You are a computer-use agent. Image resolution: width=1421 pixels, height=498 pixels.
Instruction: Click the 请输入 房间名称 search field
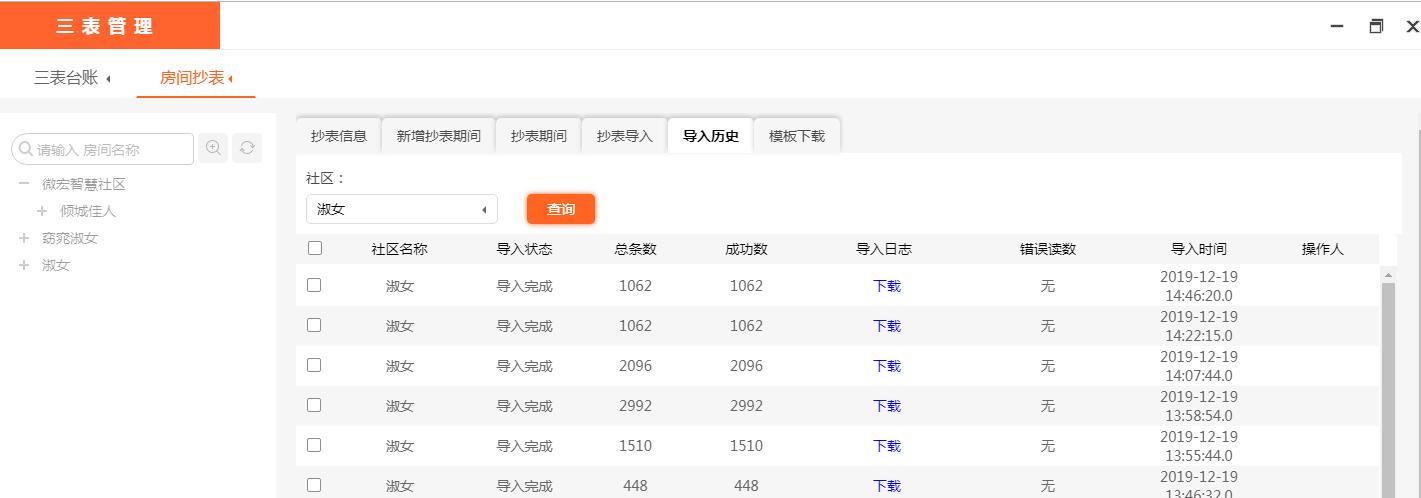click(x=110, y=149)
